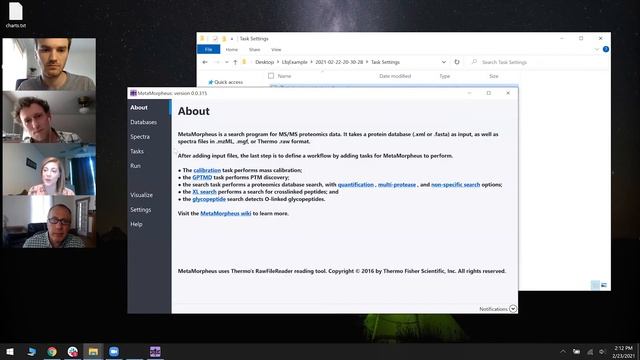
Task: Click the Search Task Settings field
Action: pyautogui.click(x=536, y=62)
